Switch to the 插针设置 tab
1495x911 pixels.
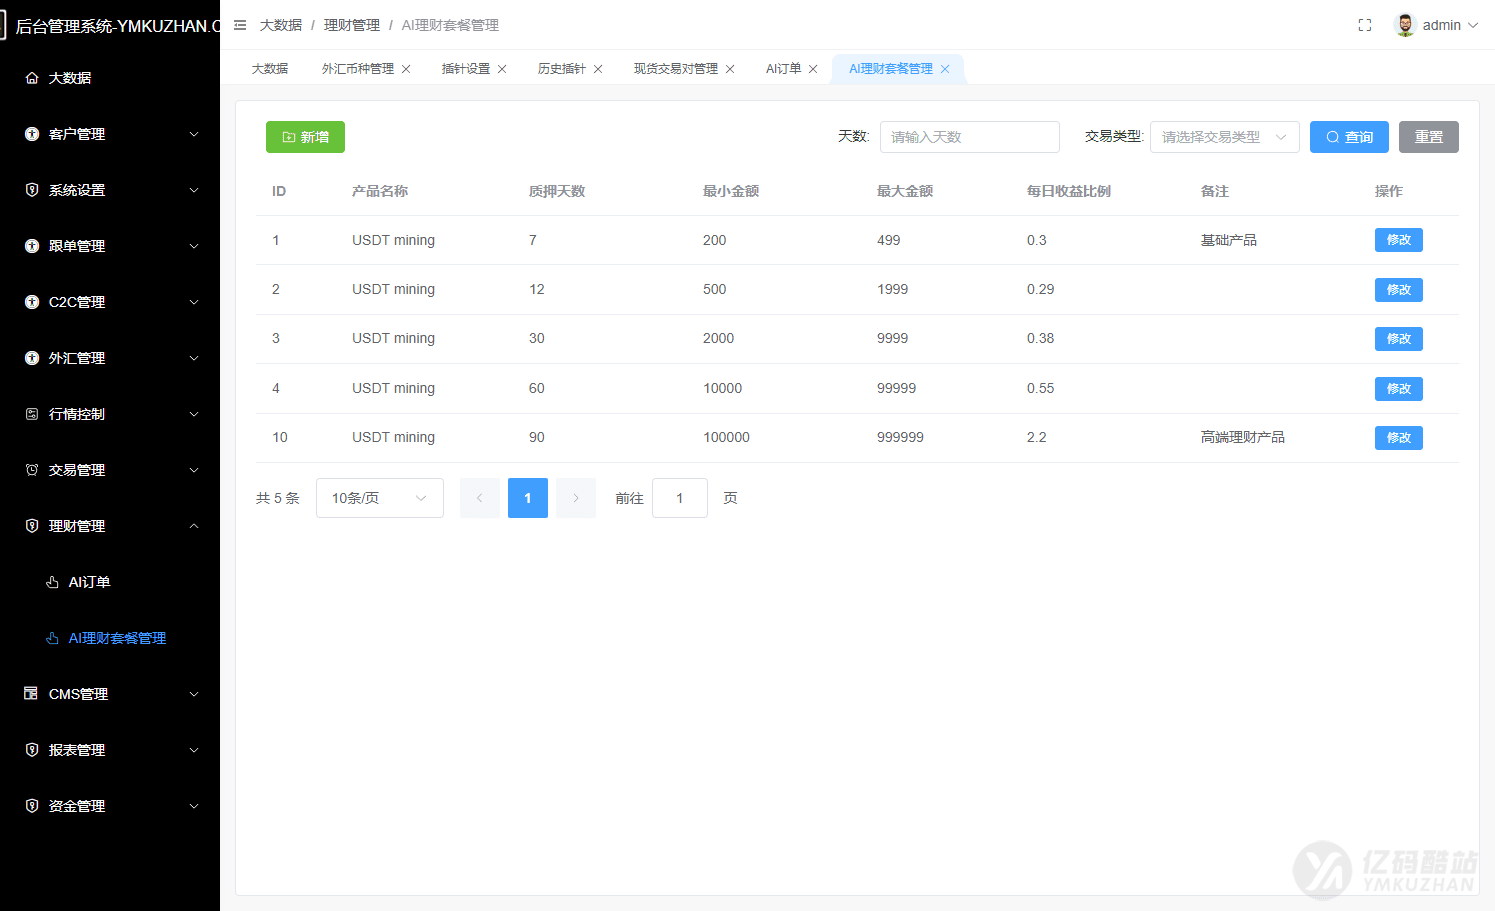[466, 69]
